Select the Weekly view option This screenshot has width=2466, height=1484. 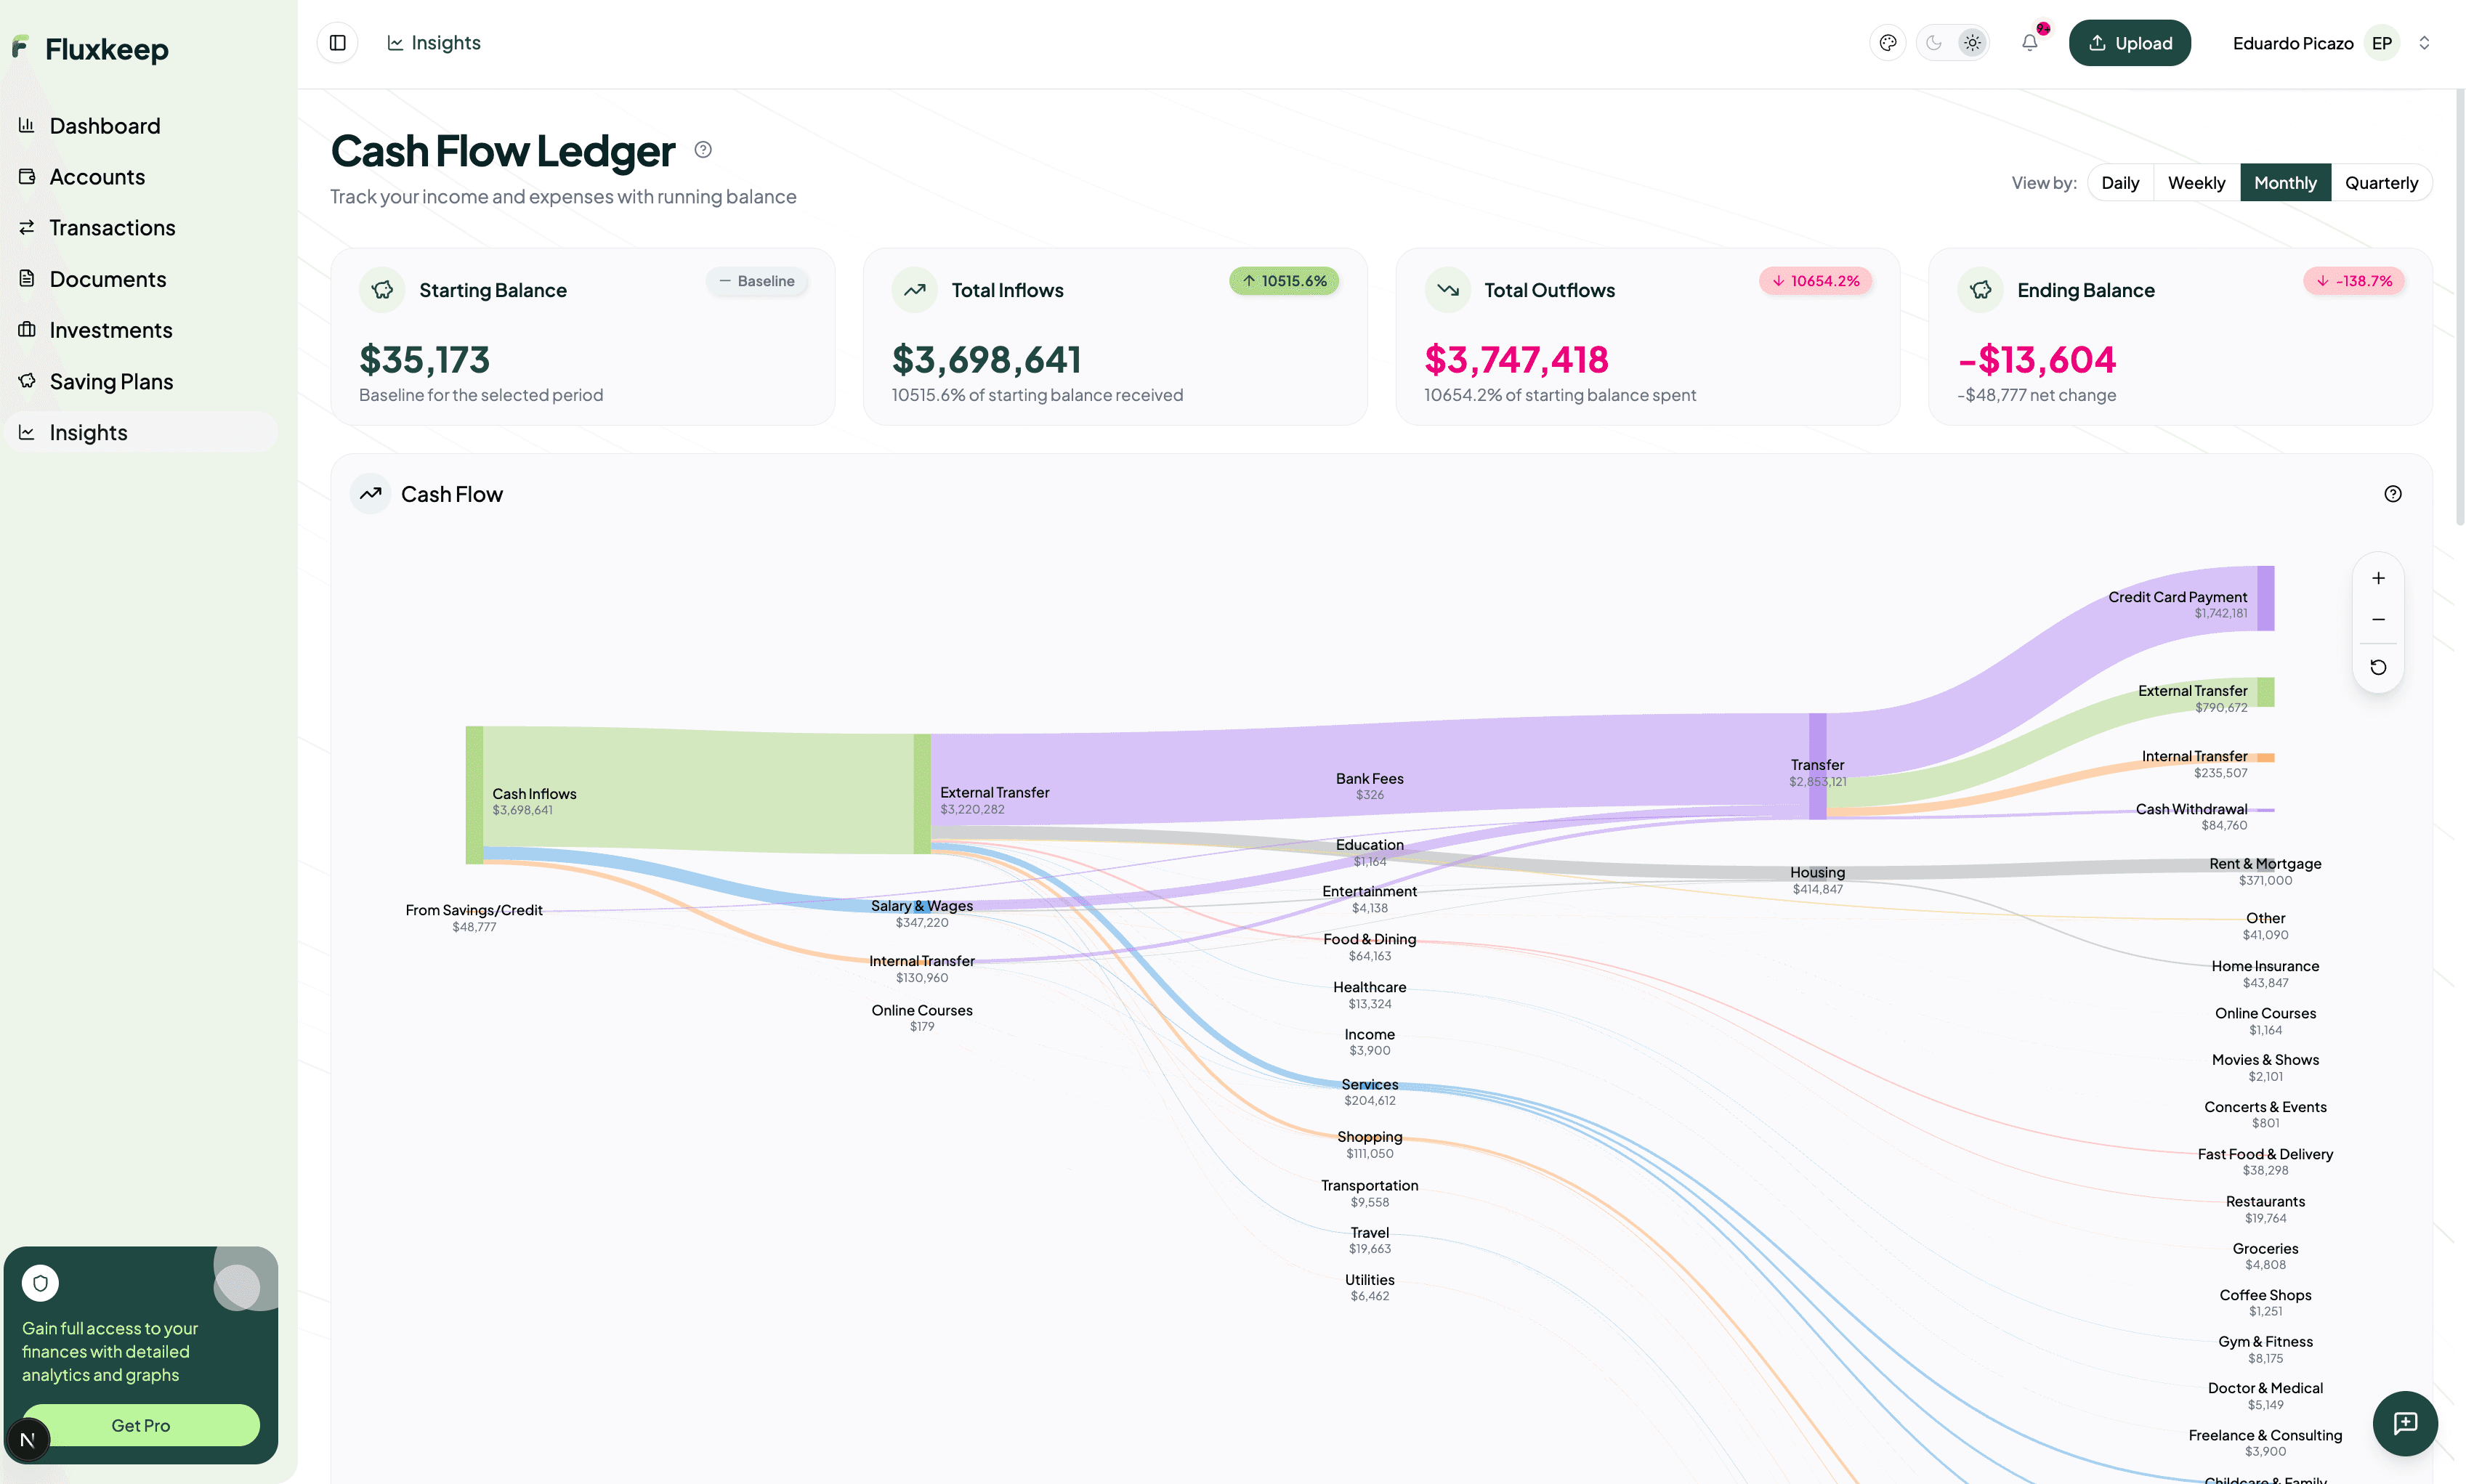point(2196,182)
